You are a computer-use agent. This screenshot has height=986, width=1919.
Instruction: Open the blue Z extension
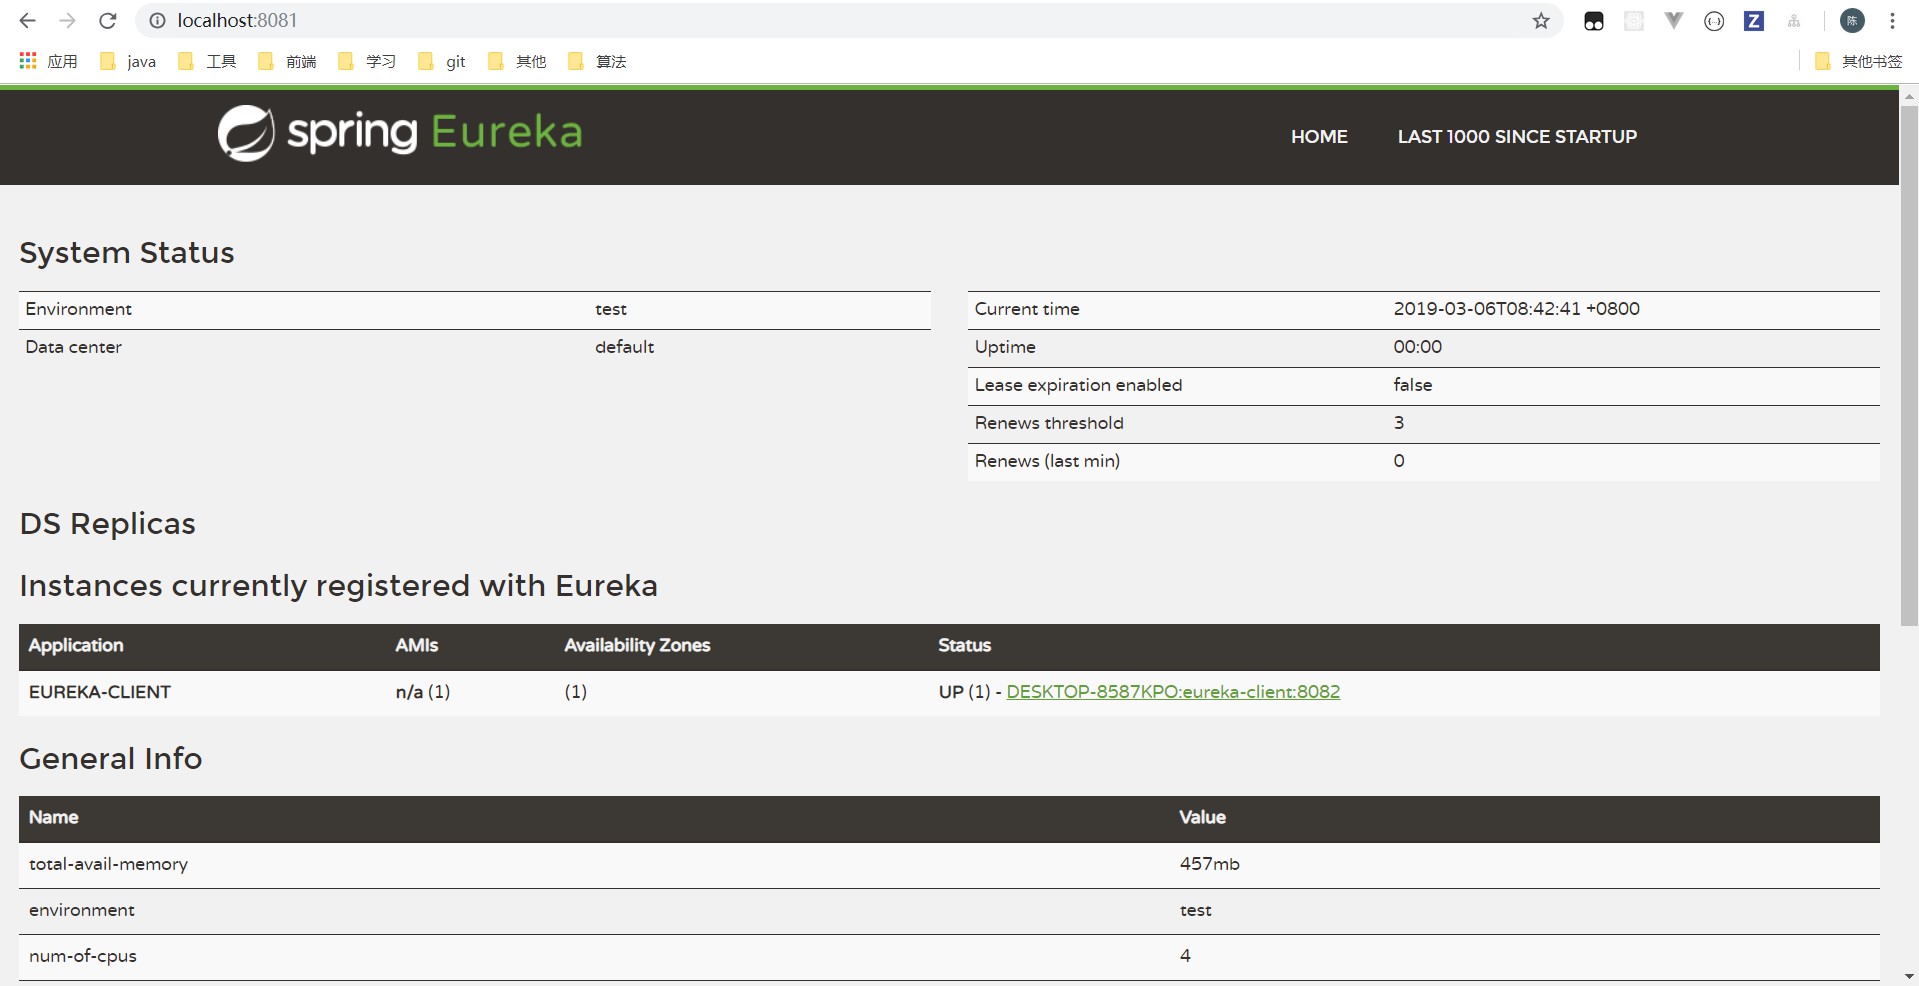point(1754,21)
